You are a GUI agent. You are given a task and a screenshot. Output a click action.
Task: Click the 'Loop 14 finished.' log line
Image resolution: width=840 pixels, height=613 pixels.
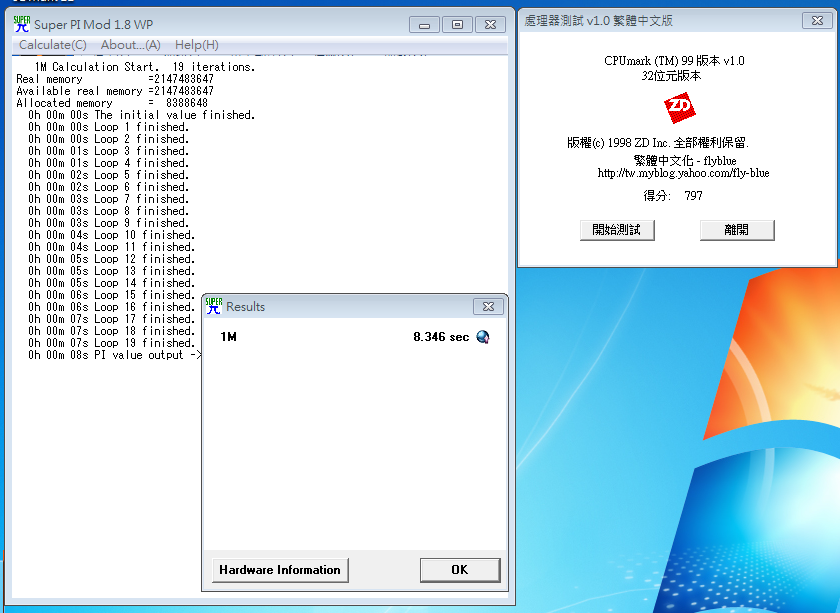point(111,283)
